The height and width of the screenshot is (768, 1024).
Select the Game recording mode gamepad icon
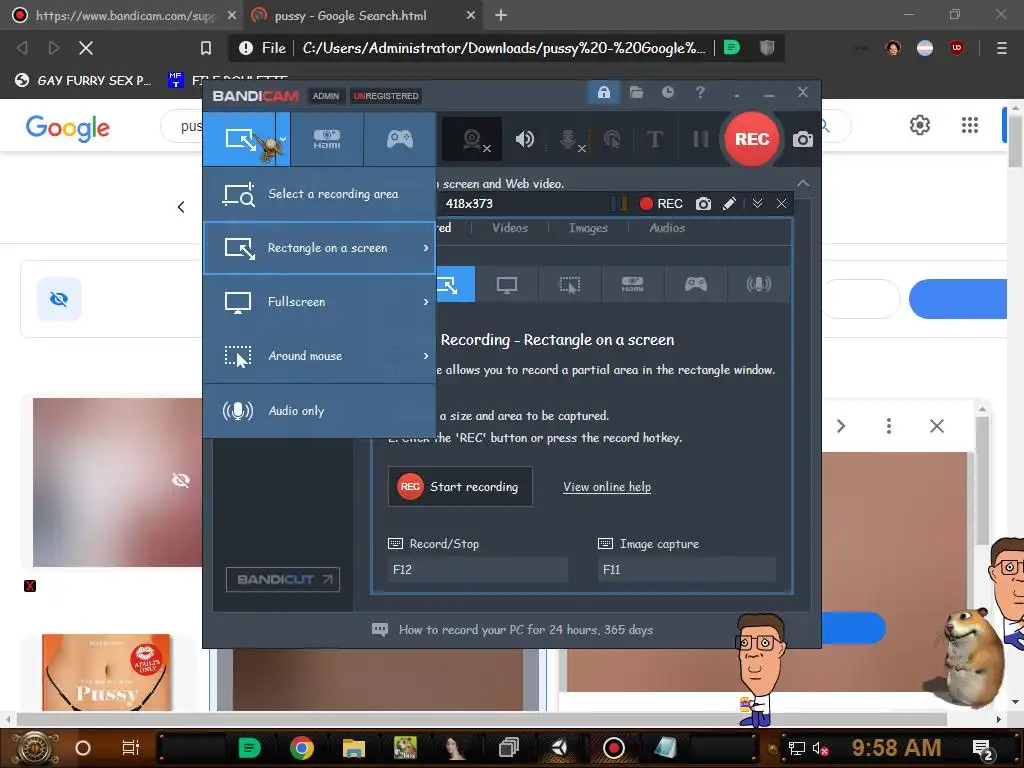tap(399, 139)
